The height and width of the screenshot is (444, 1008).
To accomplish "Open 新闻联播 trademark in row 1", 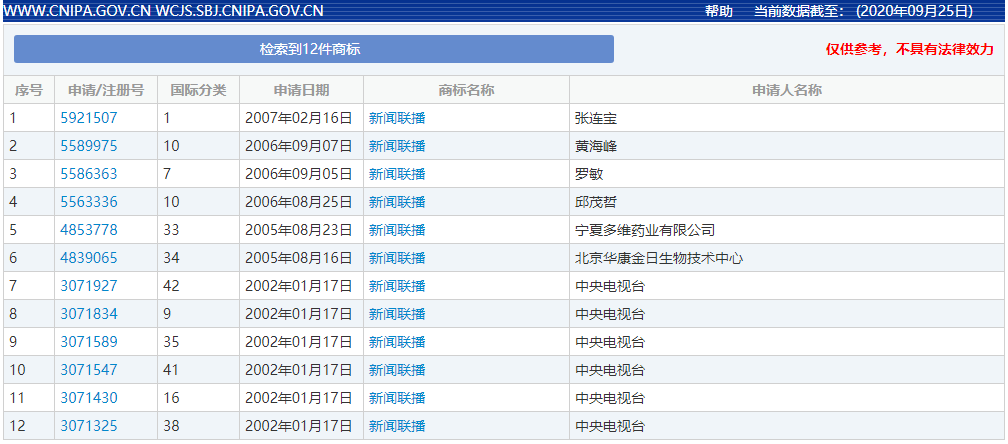I will 397,118.
